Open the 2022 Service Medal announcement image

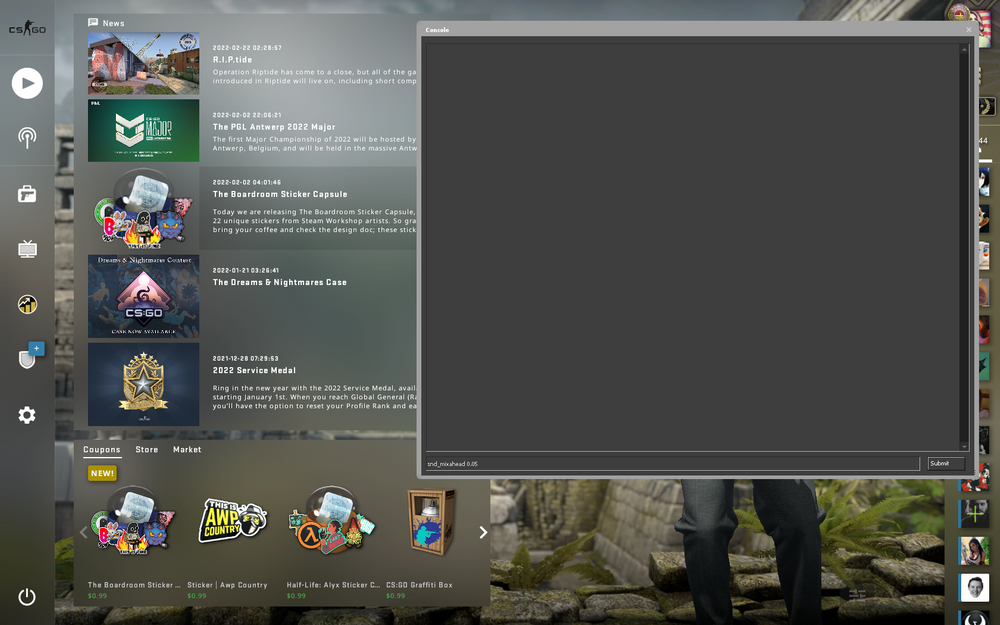143,384
